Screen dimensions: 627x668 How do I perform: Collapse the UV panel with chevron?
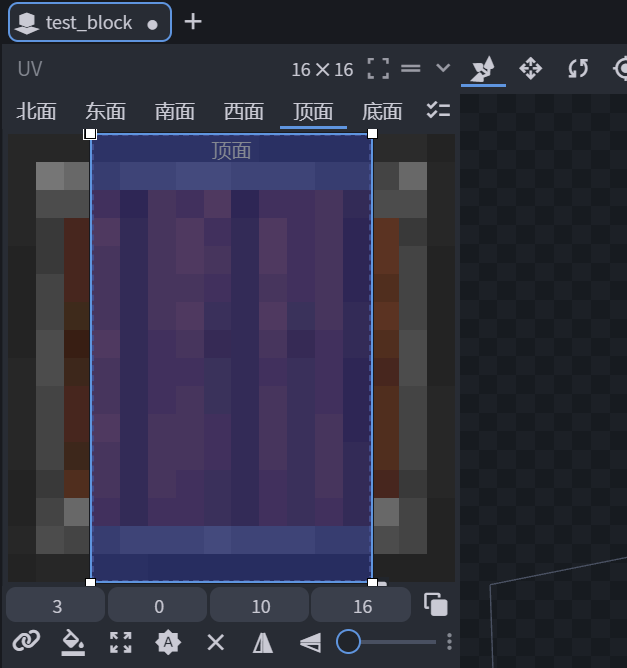coord(443,68)
